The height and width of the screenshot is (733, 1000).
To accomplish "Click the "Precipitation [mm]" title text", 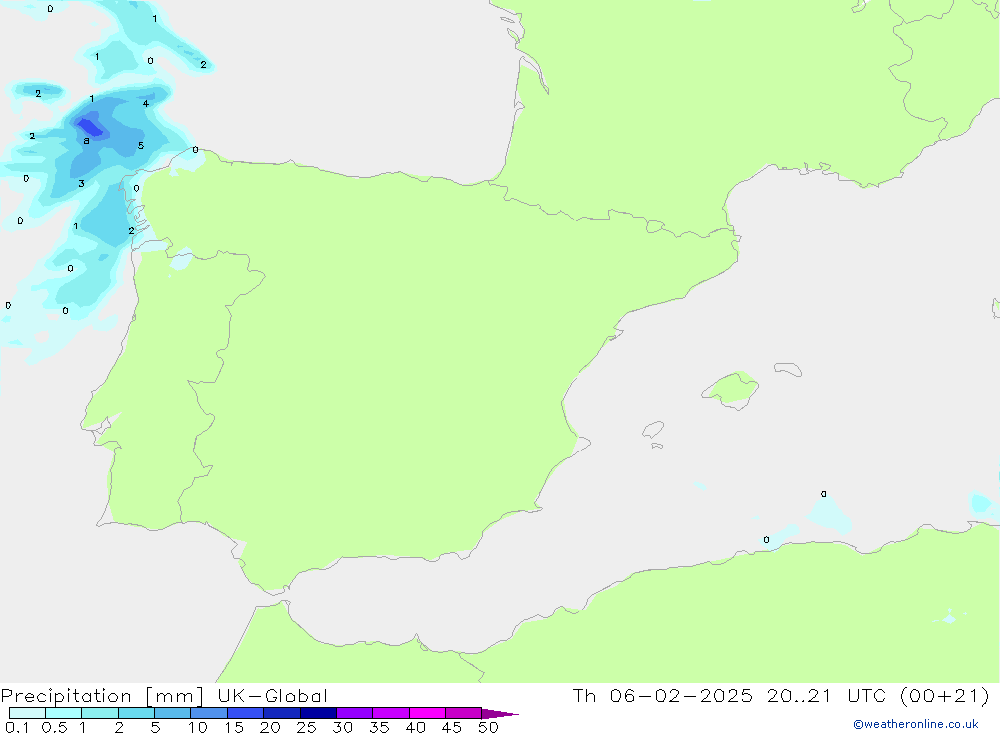I will pyautogui.click(x=102, y=696).
